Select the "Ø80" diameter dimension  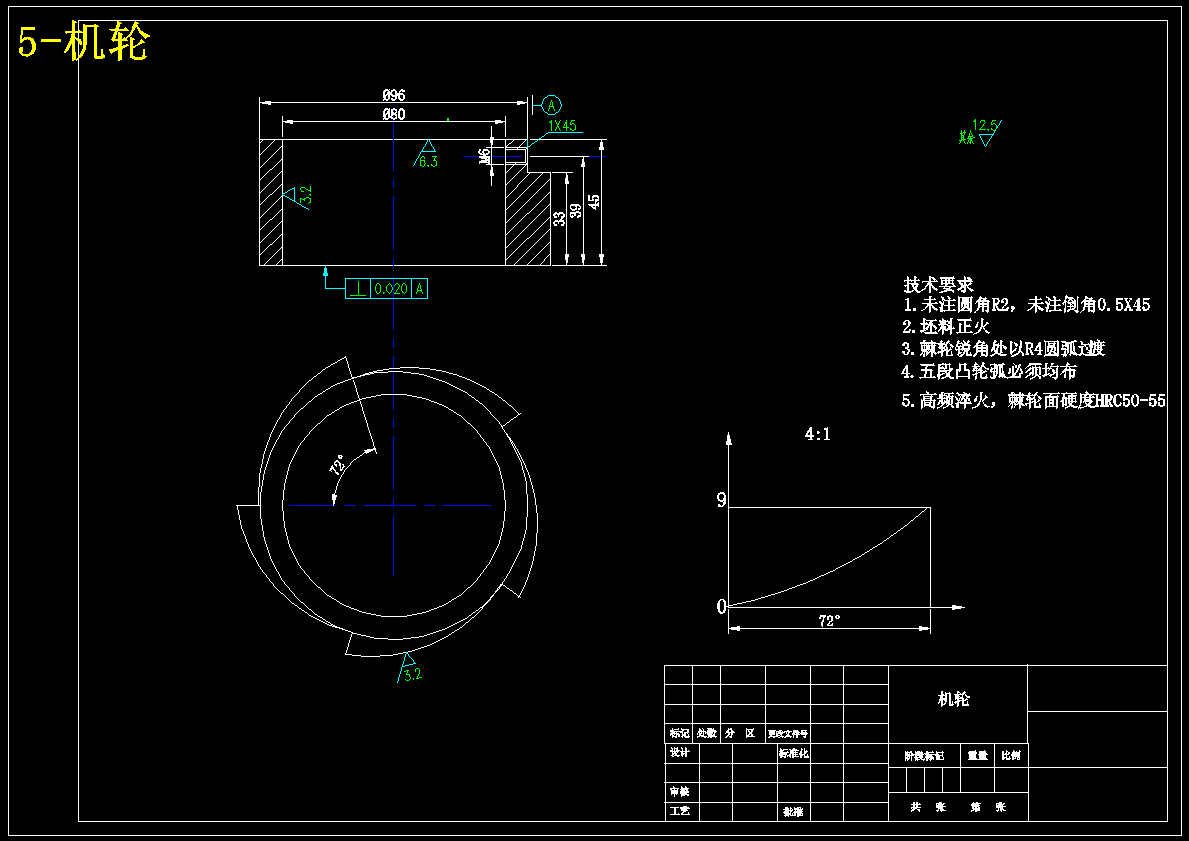tap(394, 115)
